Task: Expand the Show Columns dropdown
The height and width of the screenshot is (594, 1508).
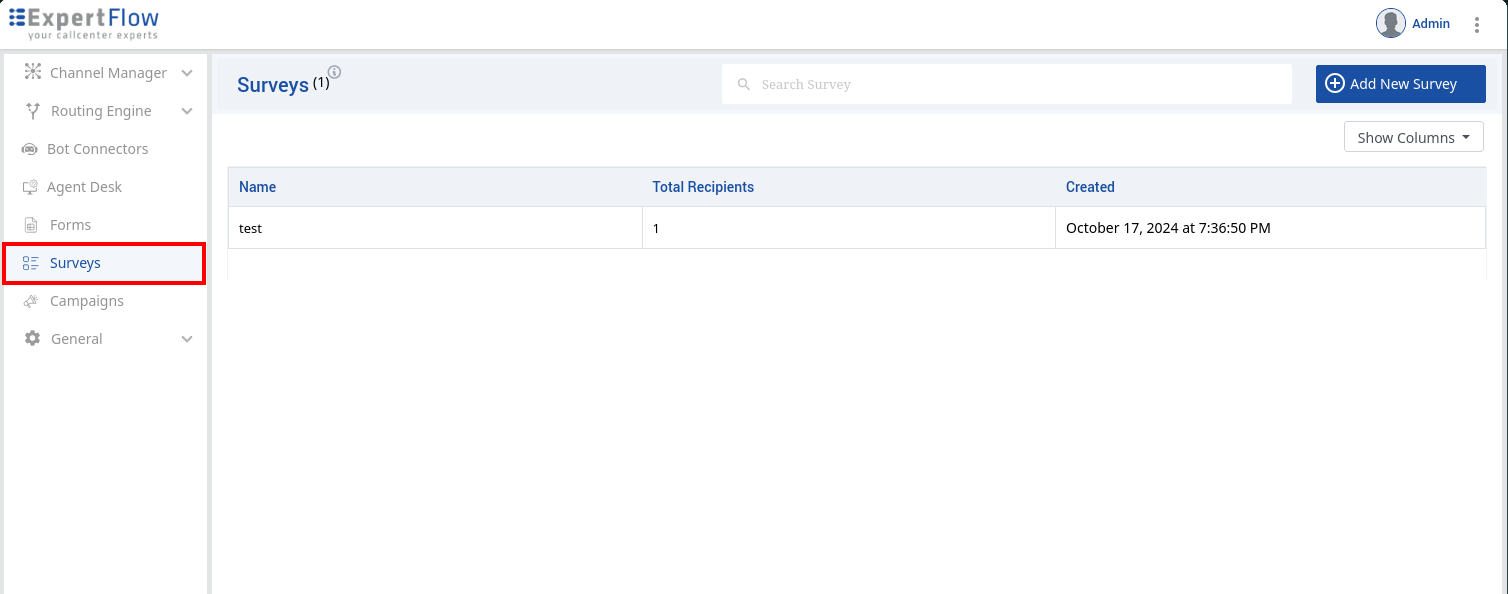Action: coord(1413,136)
